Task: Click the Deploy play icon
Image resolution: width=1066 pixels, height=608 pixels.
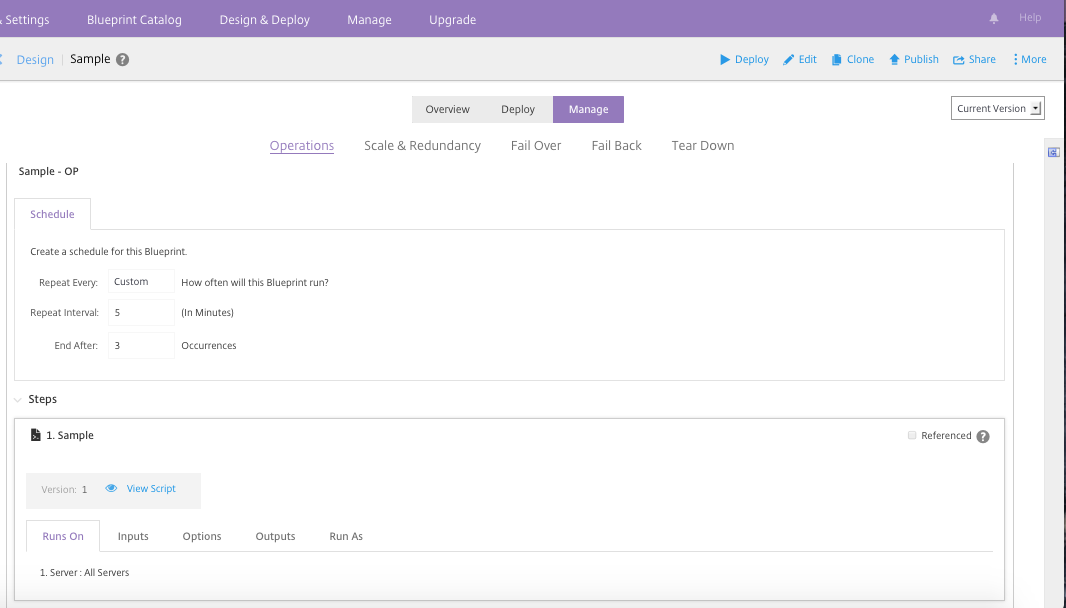Action: [725, 60]
